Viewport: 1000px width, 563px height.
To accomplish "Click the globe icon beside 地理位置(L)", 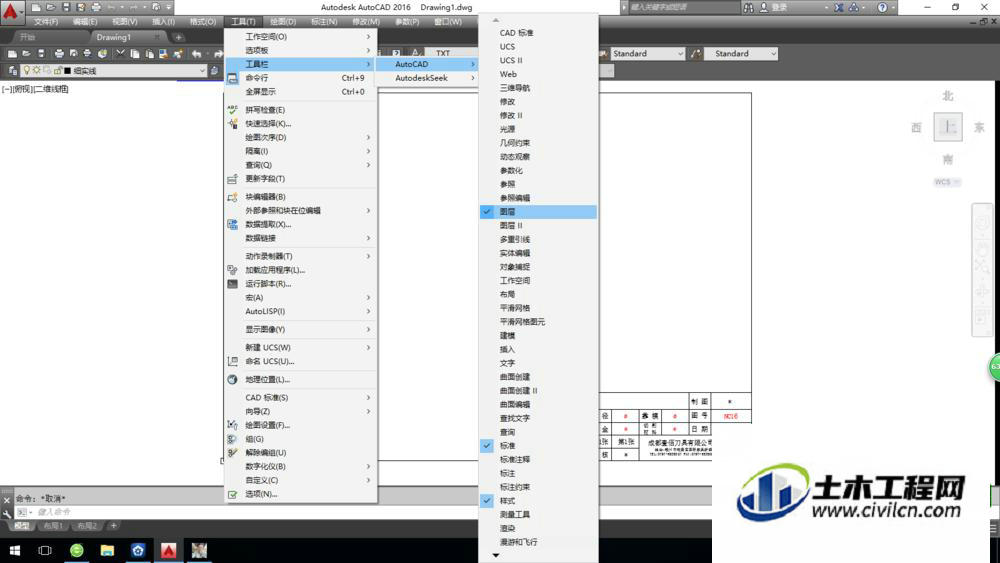I will point(233,379).
